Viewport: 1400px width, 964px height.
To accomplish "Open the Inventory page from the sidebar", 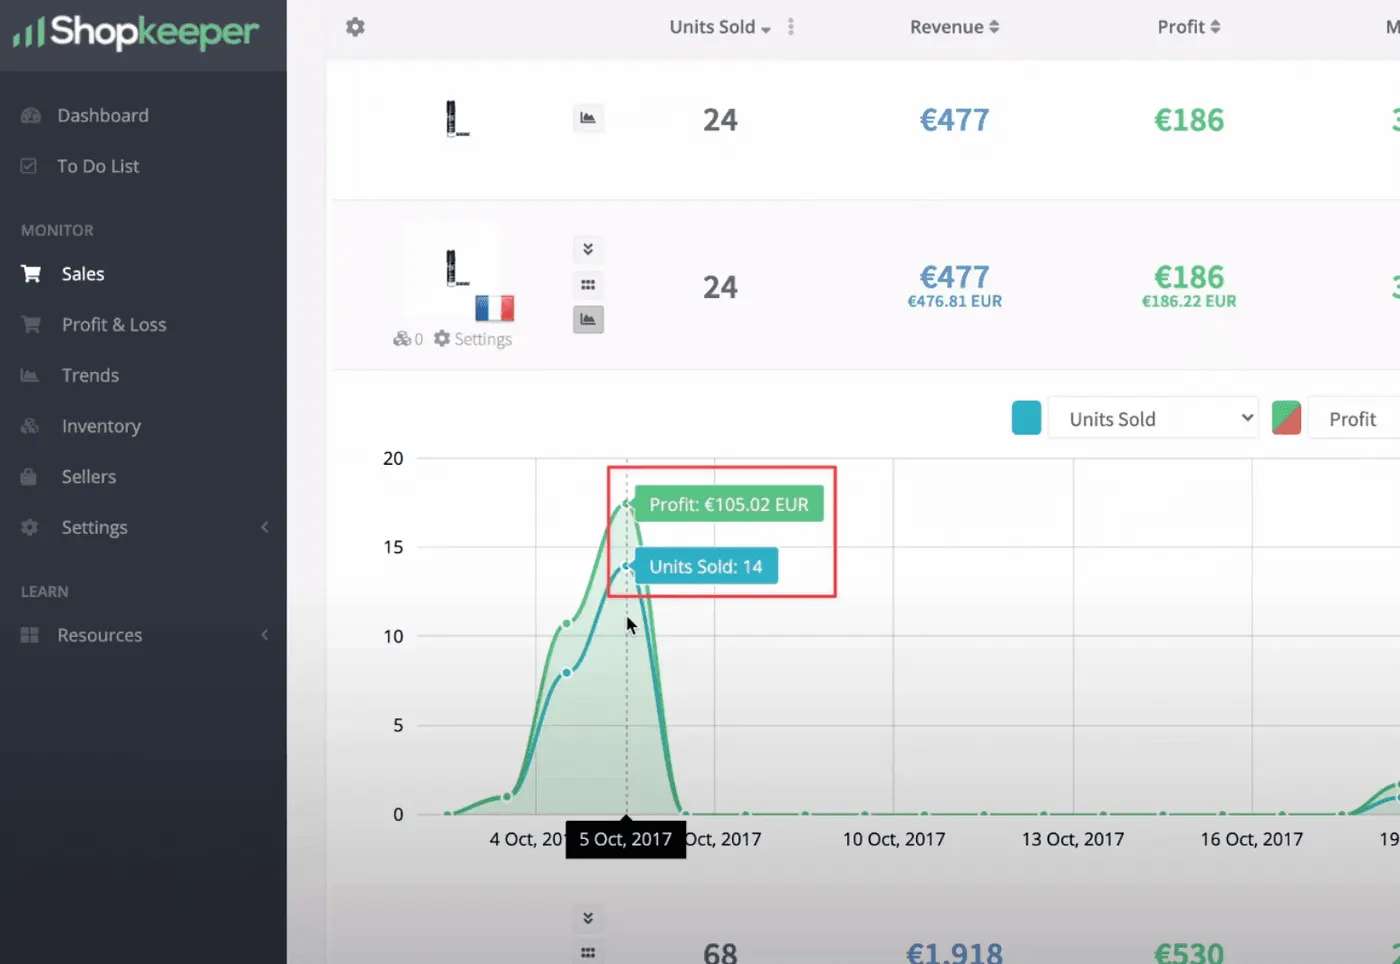I will [x=101, y=426].
